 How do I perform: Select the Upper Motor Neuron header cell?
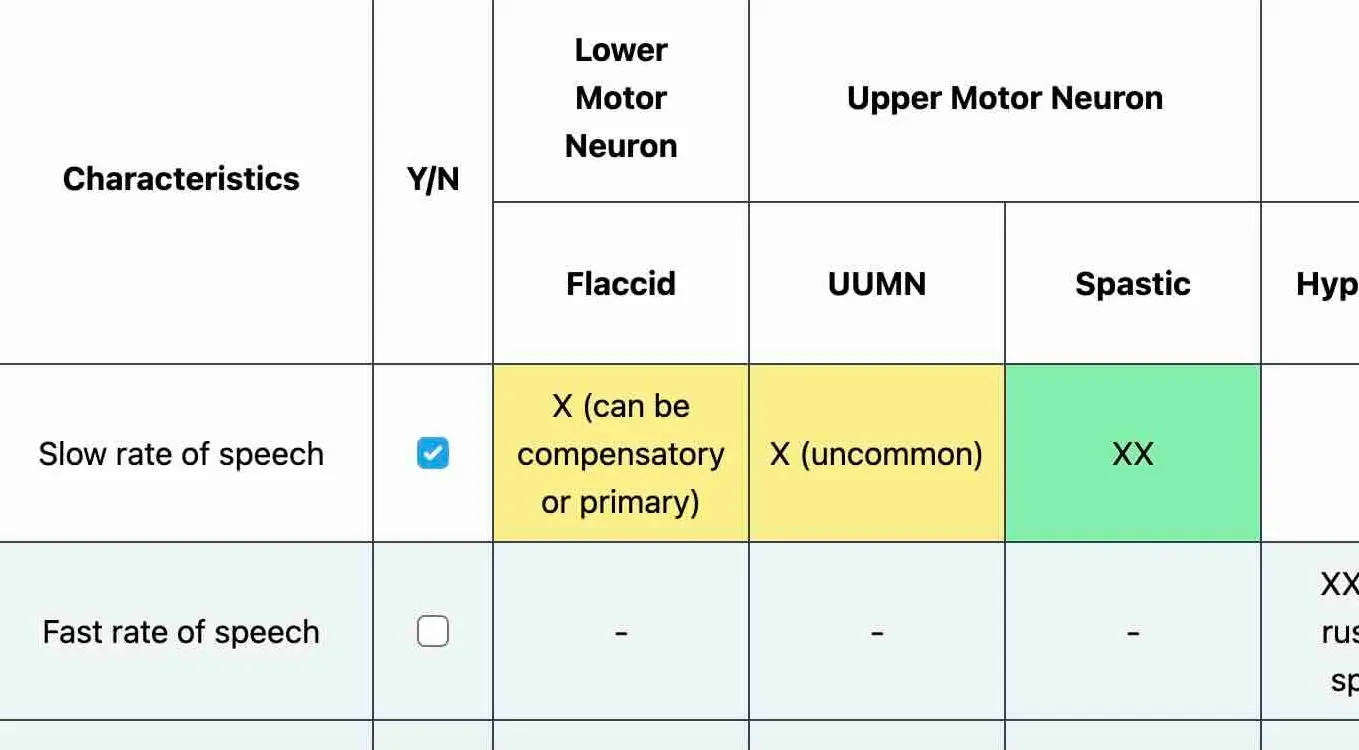click(1005, 98)
